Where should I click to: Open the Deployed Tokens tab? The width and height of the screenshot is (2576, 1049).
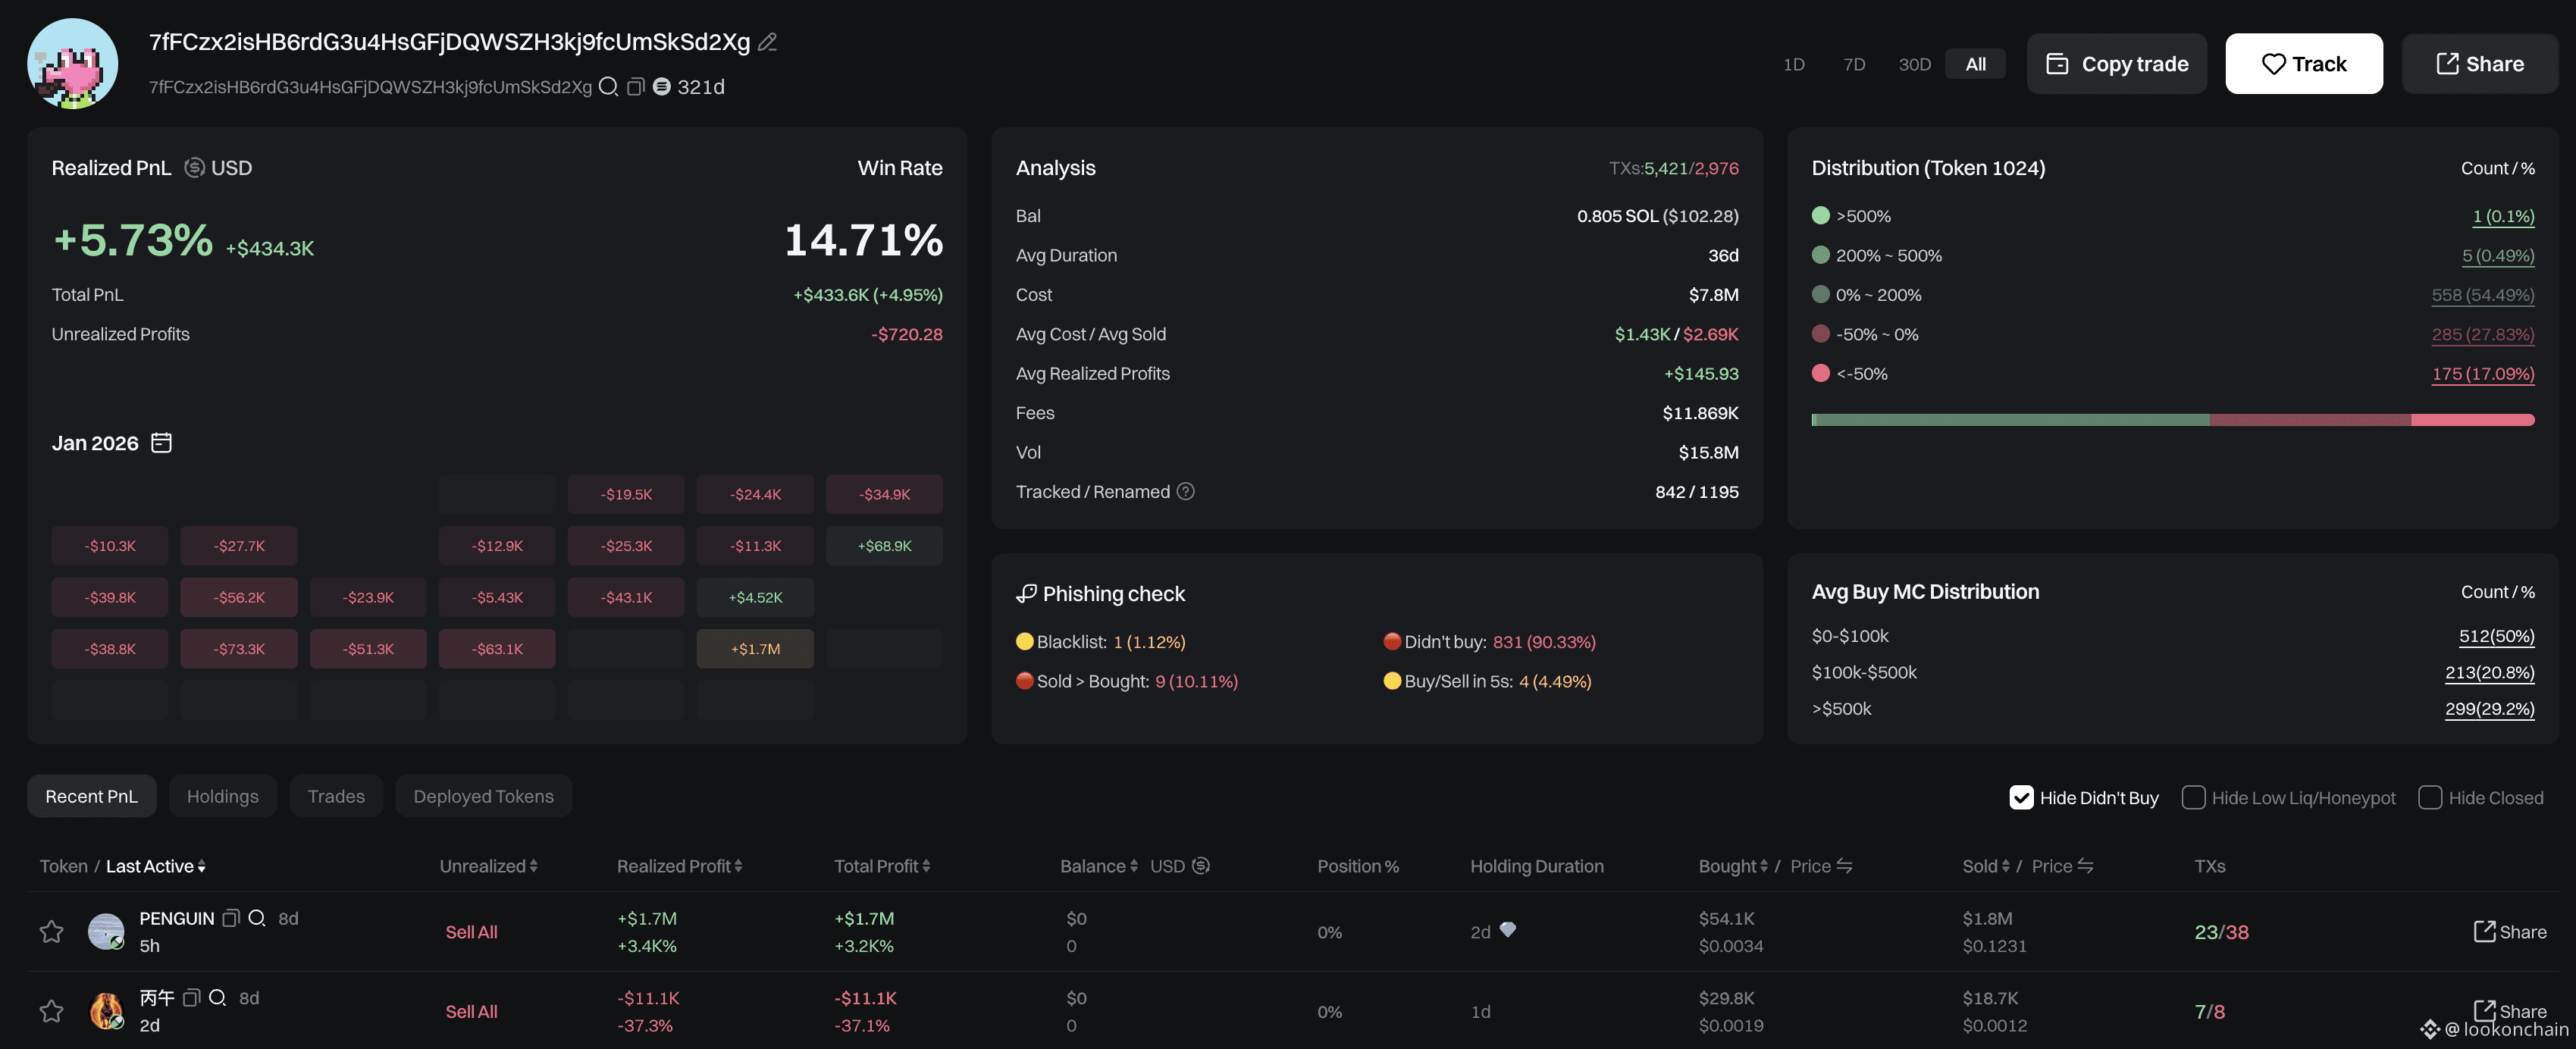(x=484, y=796)
